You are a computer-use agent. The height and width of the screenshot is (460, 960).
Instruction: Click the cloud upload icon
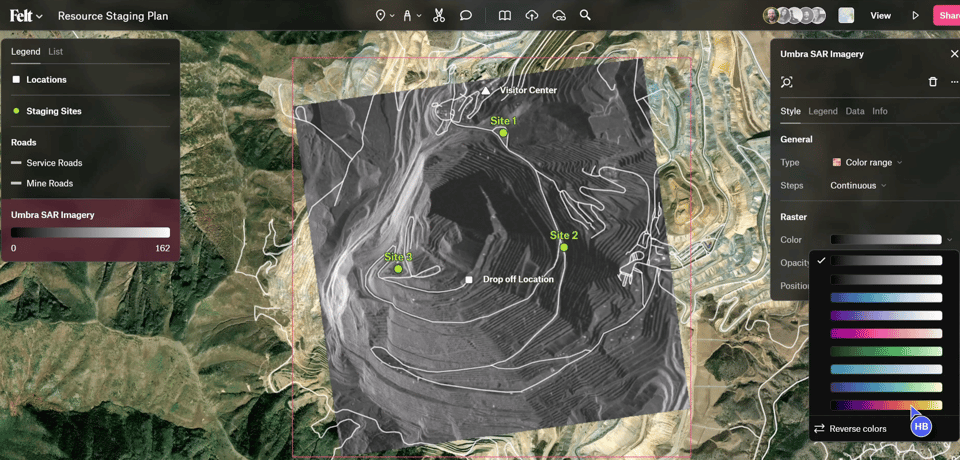(531, 15)
